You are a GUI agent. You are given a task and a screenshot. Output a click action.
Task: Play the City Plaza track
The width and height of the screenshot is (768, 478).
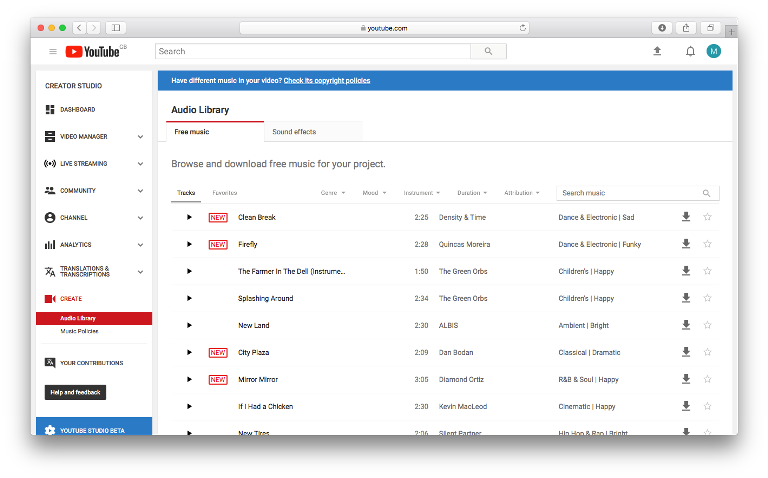(189, 352)
